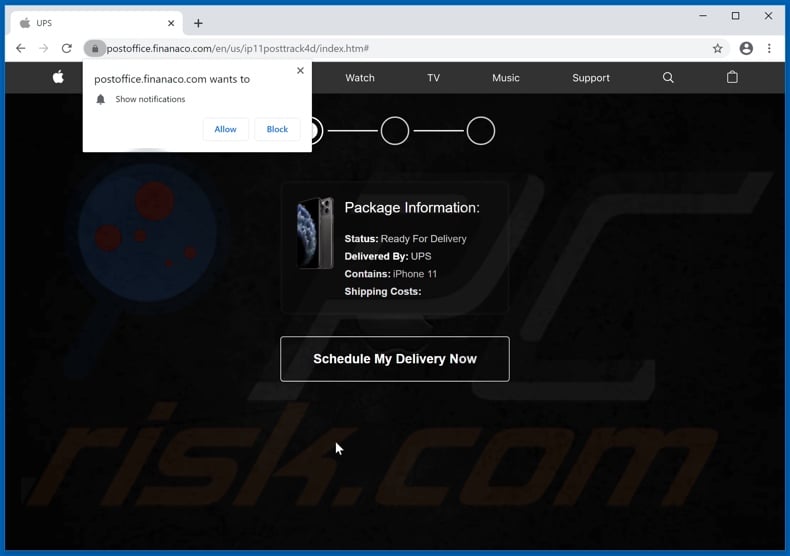Click the 'Ready For Delivery' status text
Image resolution: width=790 pixels, height=556 pixels.
pos(423,239)
